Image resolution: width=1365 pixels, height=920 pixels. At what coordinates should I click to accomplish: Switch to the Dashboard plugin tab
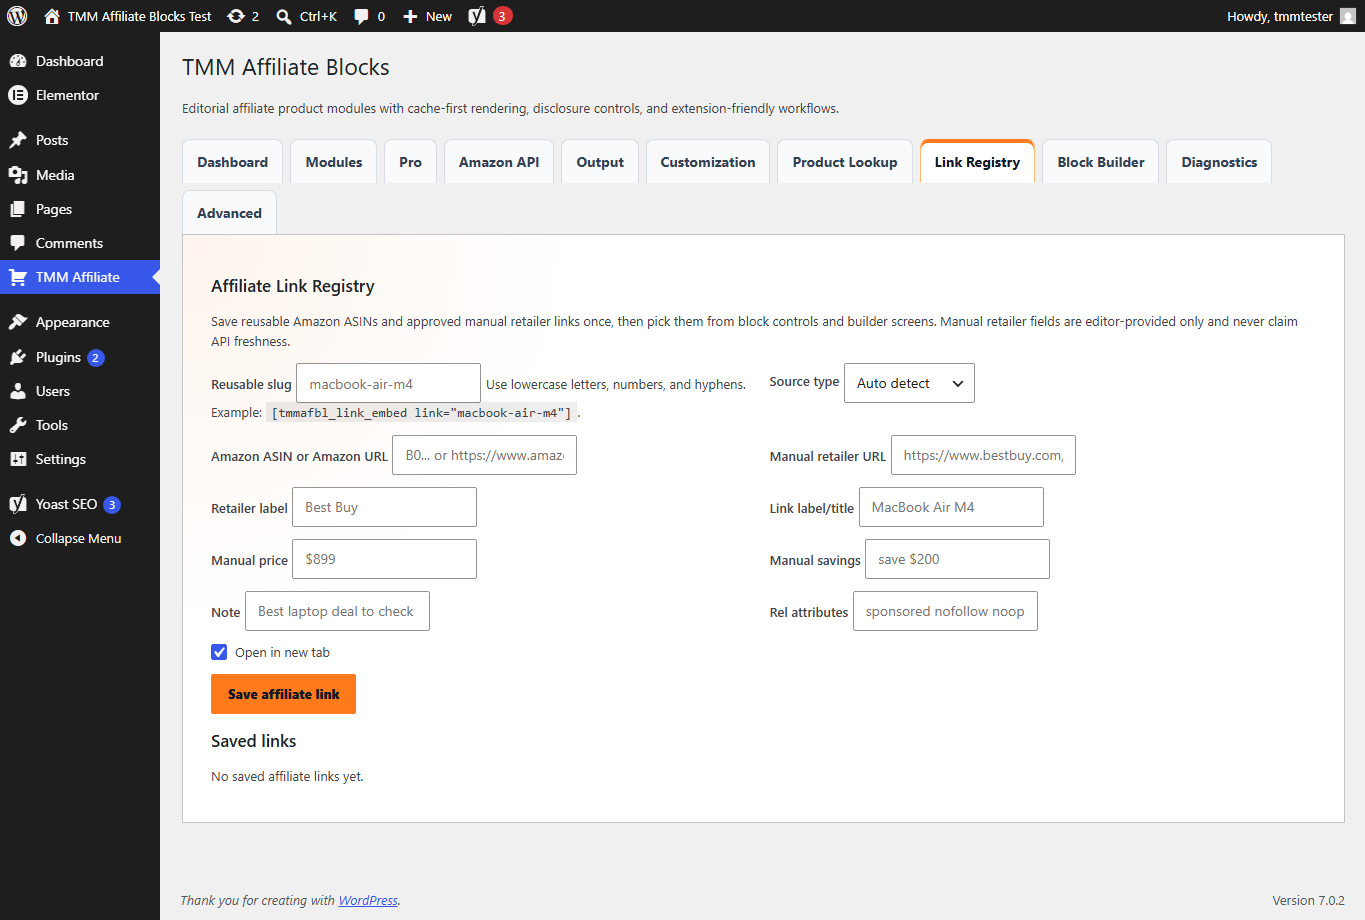click(x=232, y=162)
